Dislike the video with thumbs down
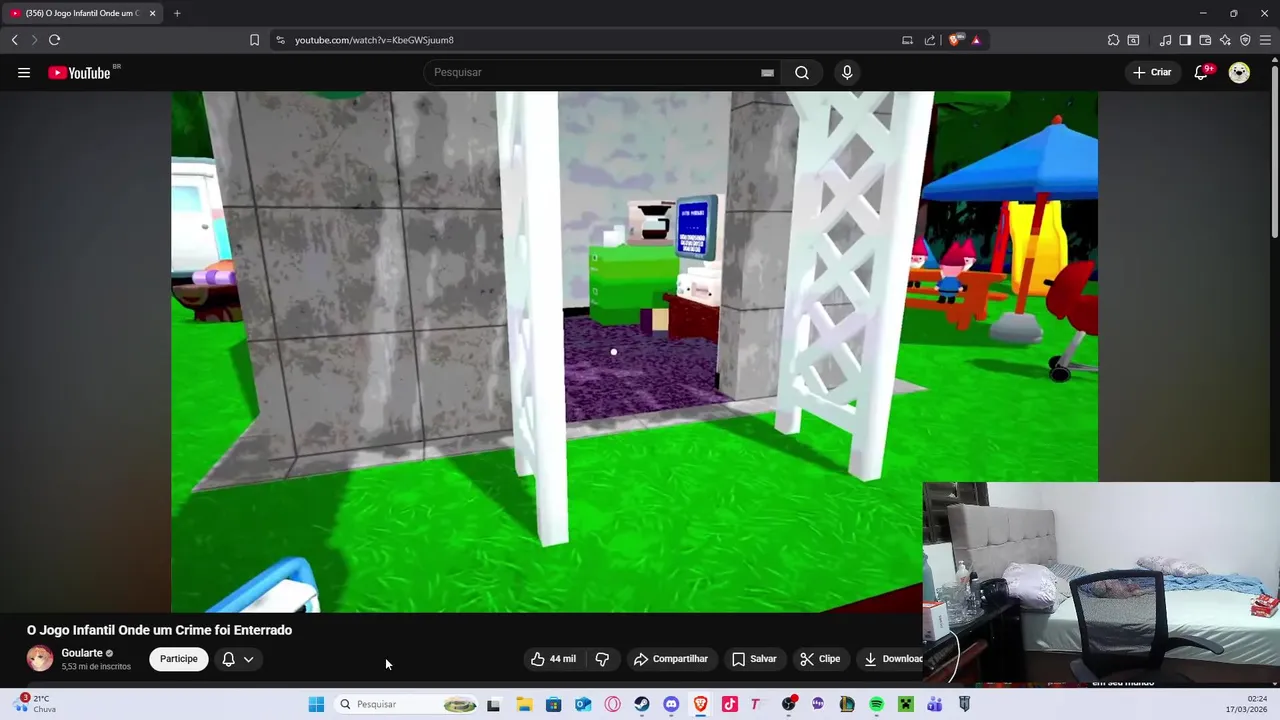Viewport: 1280px width, 720px height. [x=602, y=659]
